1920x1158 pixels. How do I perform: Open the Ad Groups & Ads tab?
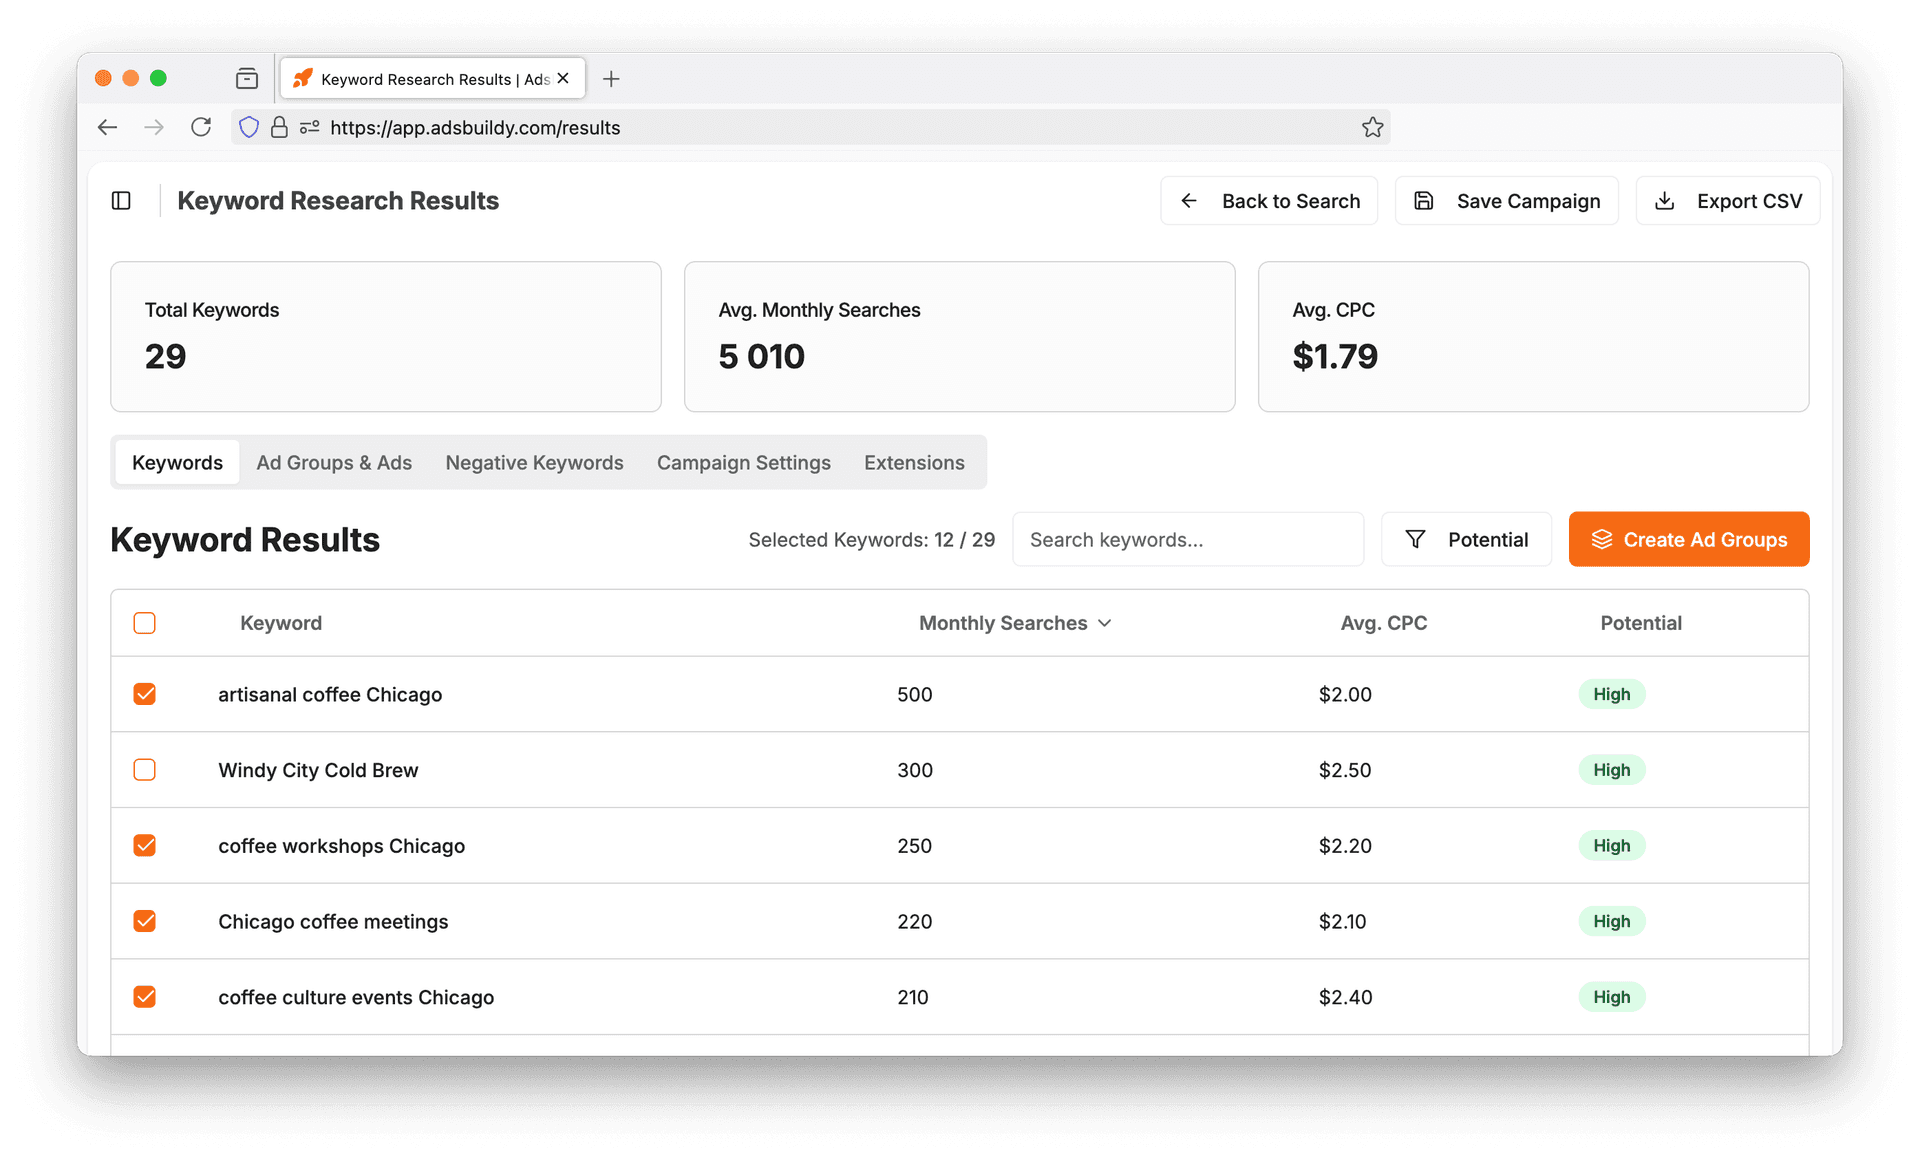point(334,462)
